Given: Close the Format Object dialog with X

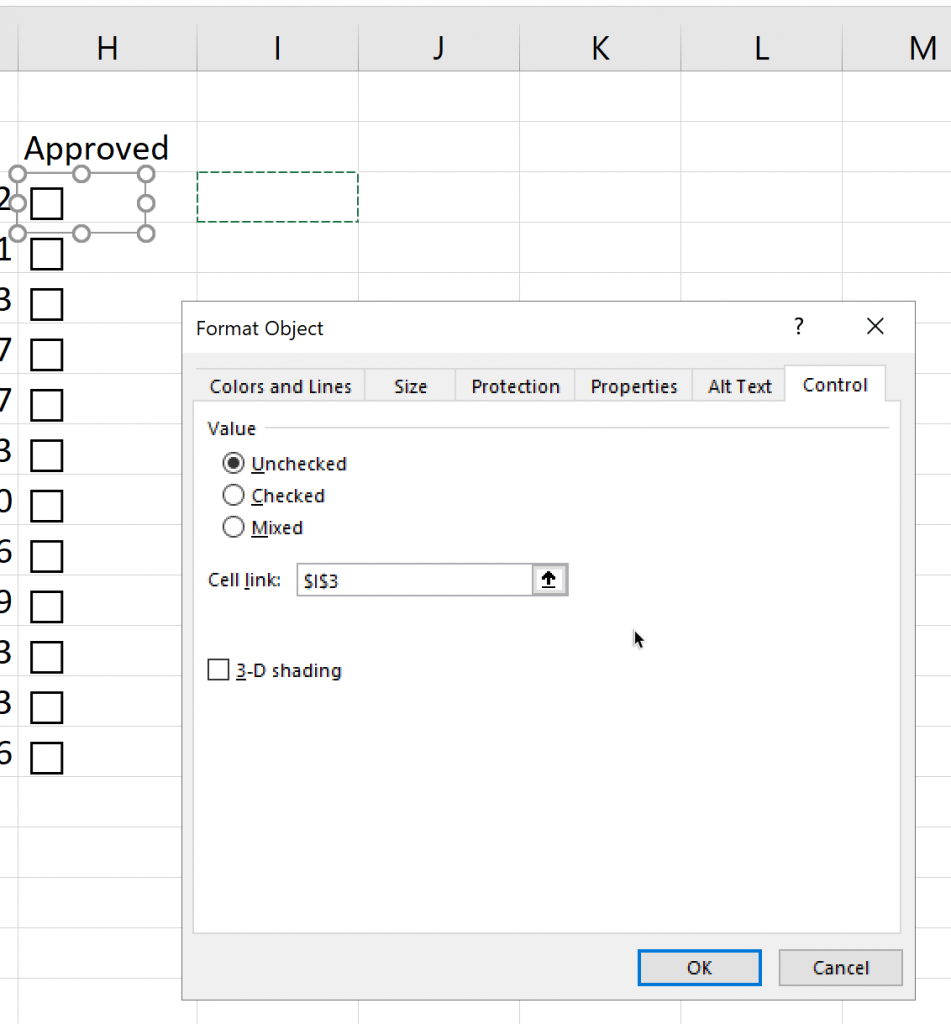Looking at the screenshot, I should point(875,327).
